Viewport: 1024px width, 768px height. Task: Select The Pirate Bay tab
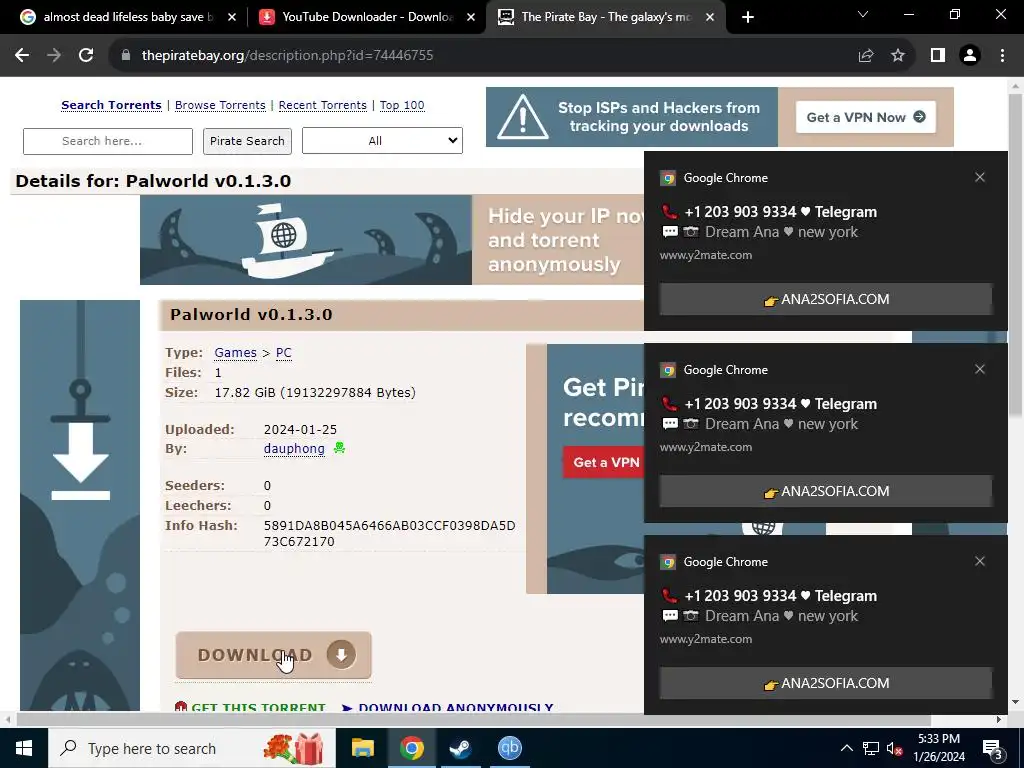(x=605, y=17)
